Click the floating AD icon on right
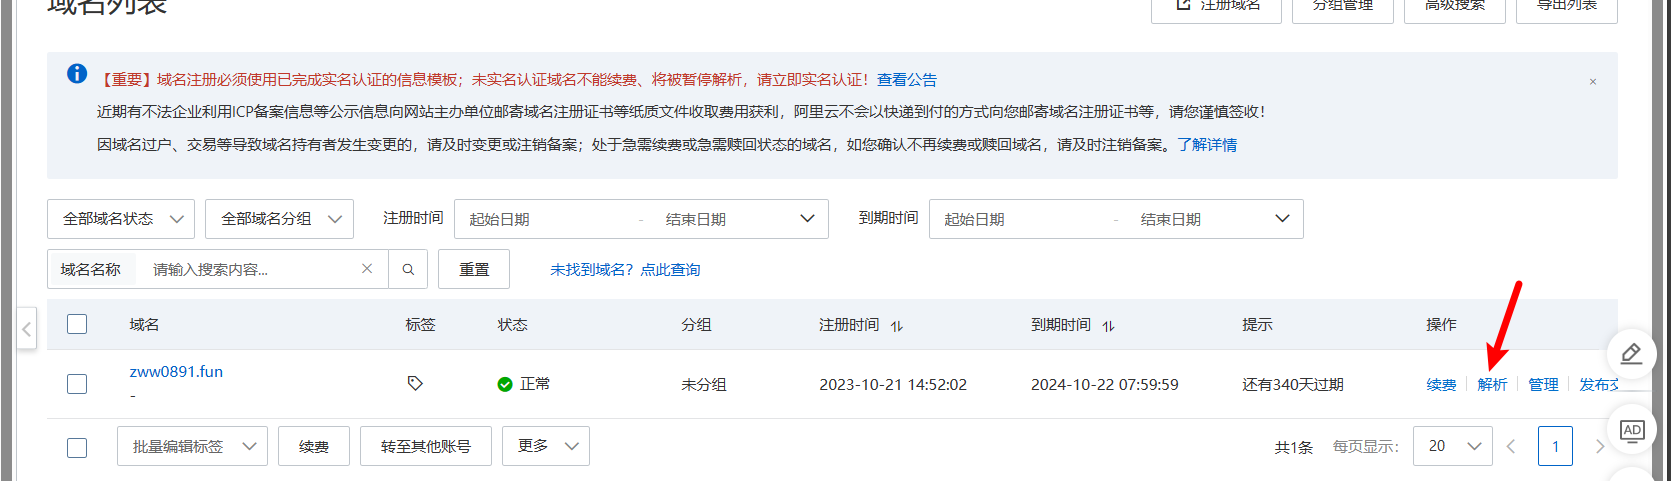 click(x=1631, y=431)
